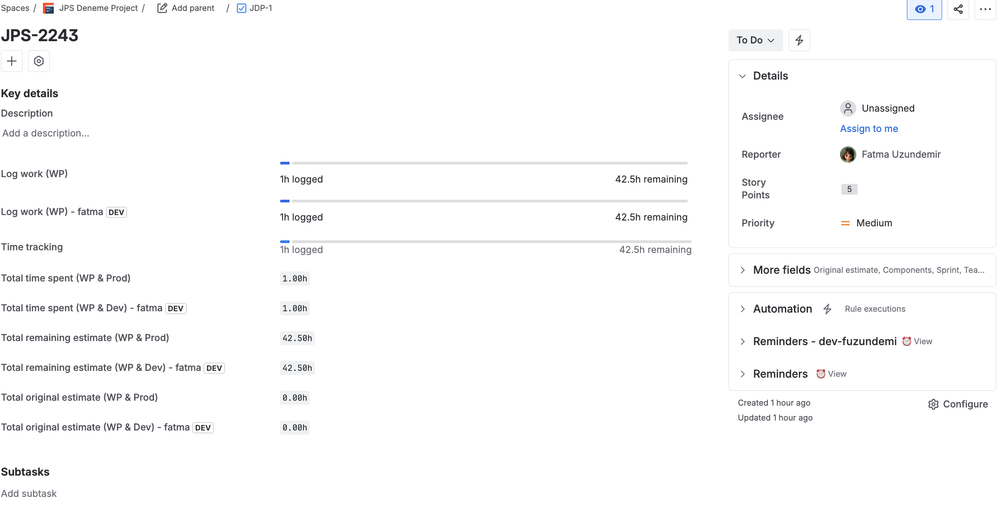Click the Add parent breadcrumb text
The width and height of the screenshot is (999, 506).
tap(193, 8)
